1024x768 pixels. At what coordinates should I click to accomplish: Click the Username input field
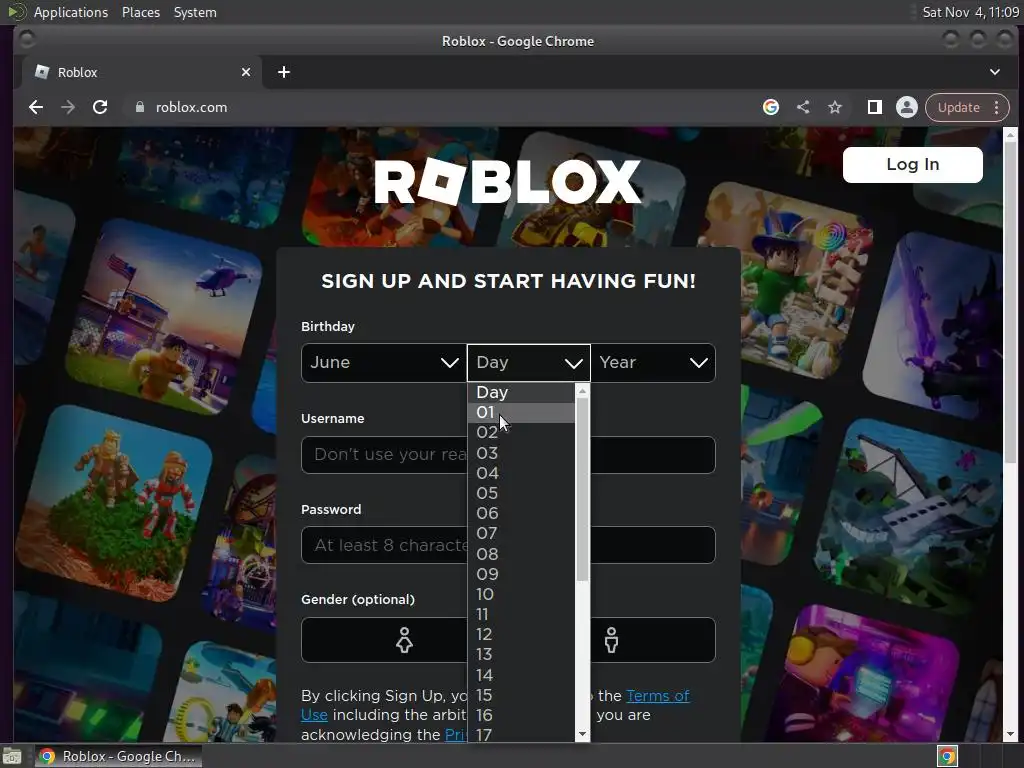point(508,455)
